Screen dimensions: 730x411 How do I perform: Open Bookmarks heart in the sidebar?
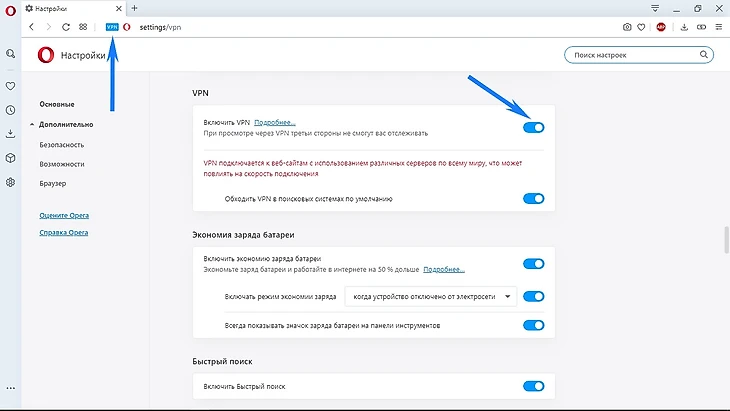point(10,86)
